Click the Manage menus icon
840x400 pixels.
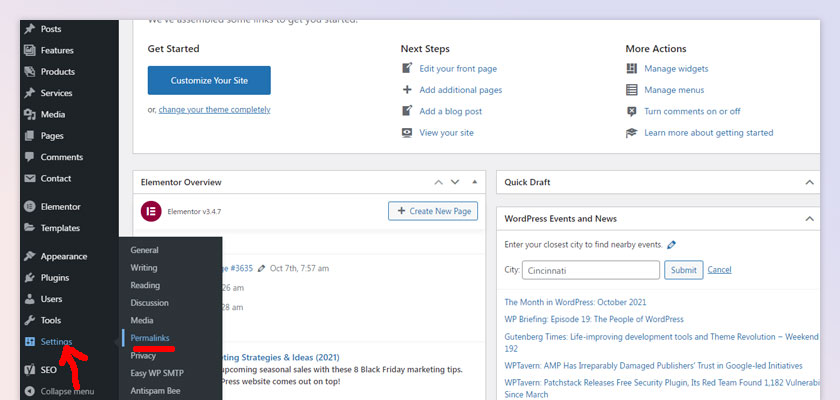pos(632,90)
